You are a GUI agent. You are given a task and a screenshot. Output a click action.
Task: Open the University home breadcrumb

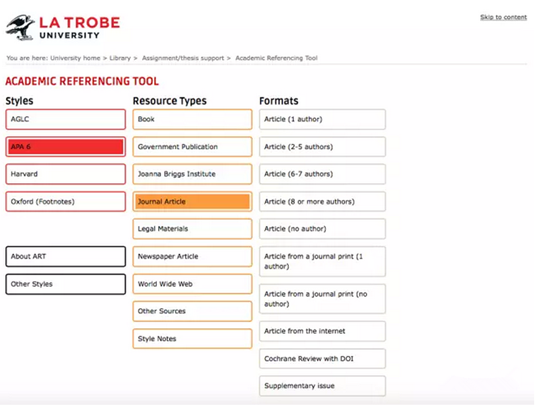(x=75, y=58)
